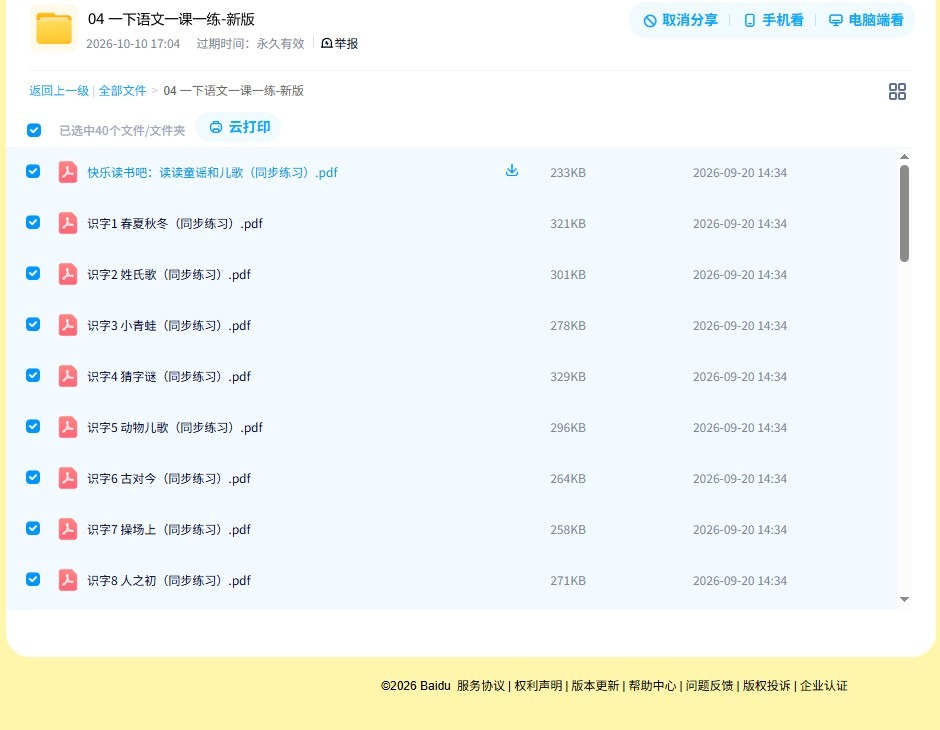This screenshot has width=940, height=730.
Task: Switch to grid view layout icon
Action: click(897, 92)
